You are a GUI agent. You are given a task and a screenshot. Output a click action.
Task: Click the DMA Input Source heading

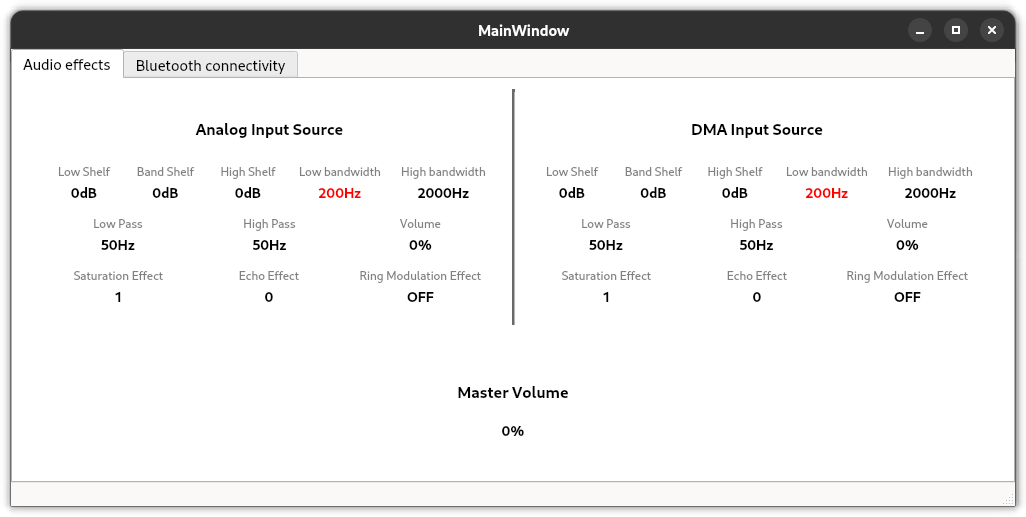pyautogui.click(x=757, y=130)
